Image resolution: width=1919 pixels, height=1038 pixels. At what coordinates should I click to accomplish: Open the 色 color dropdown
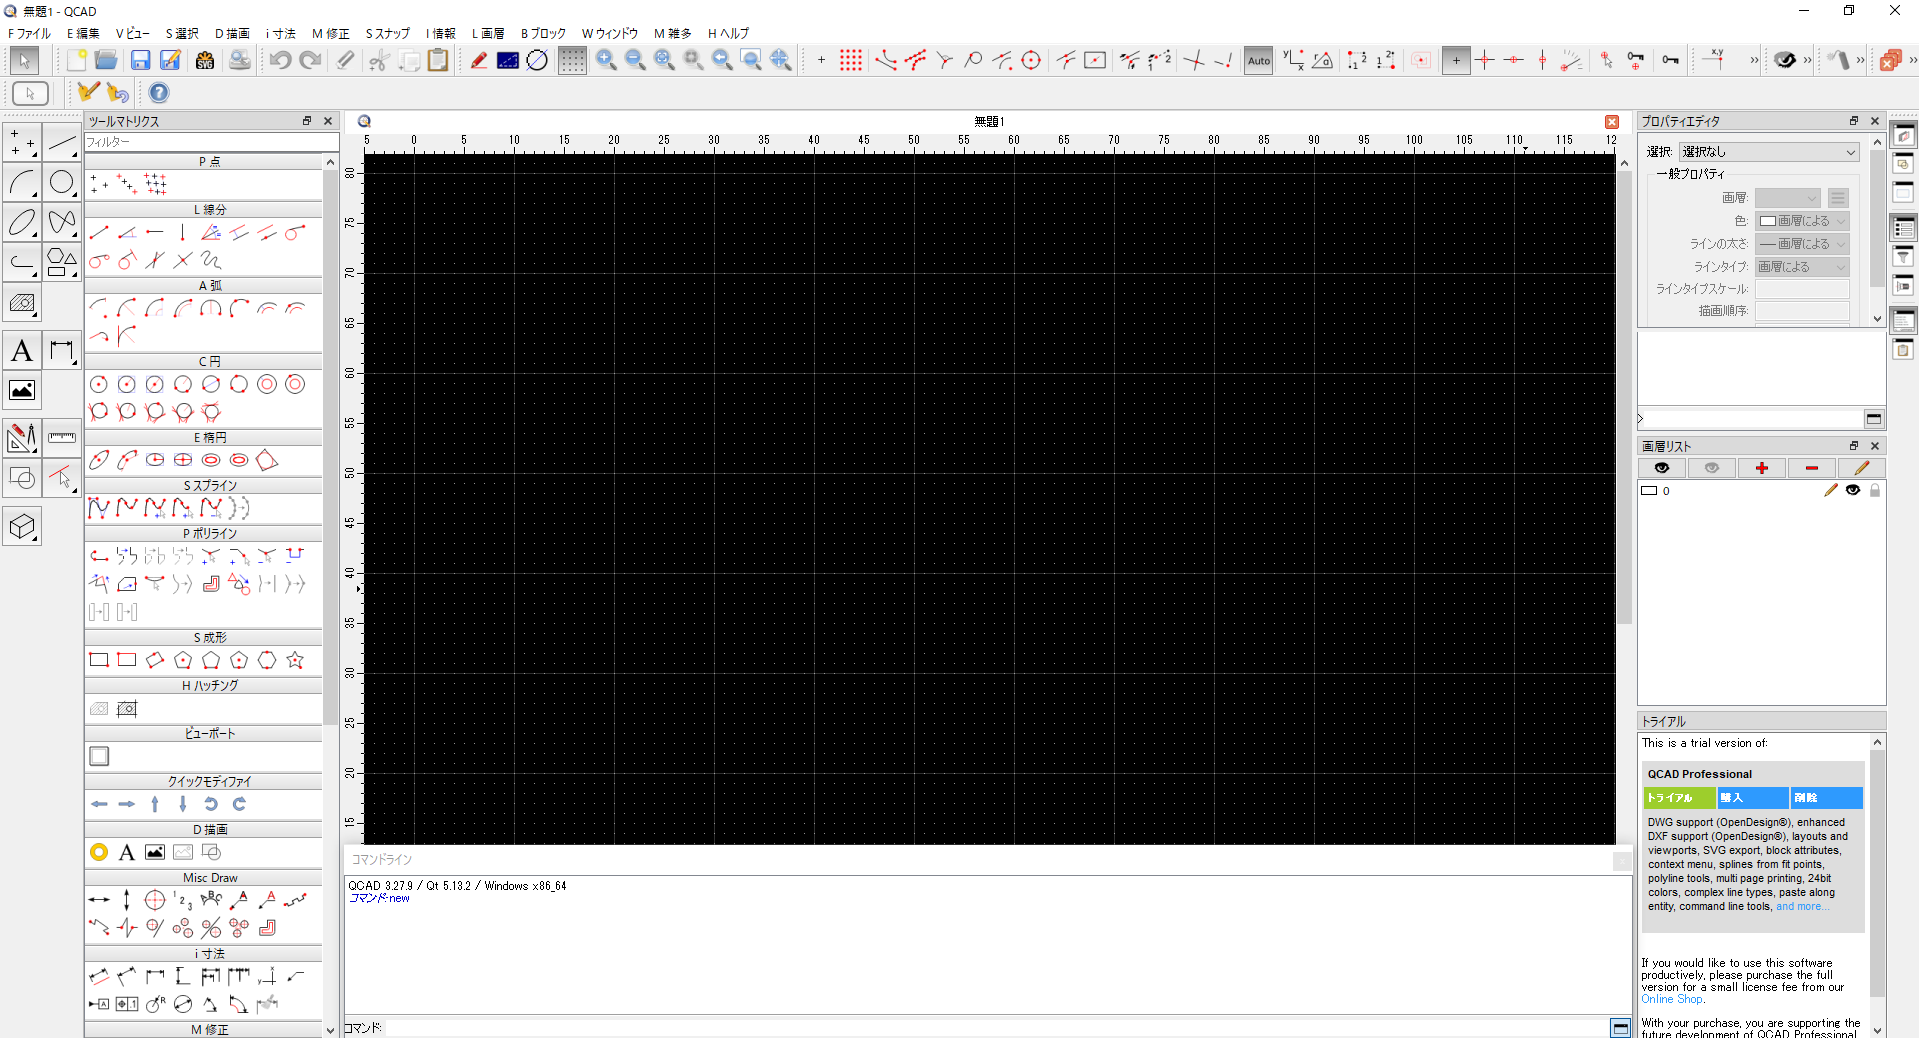tap(1803, 221)
